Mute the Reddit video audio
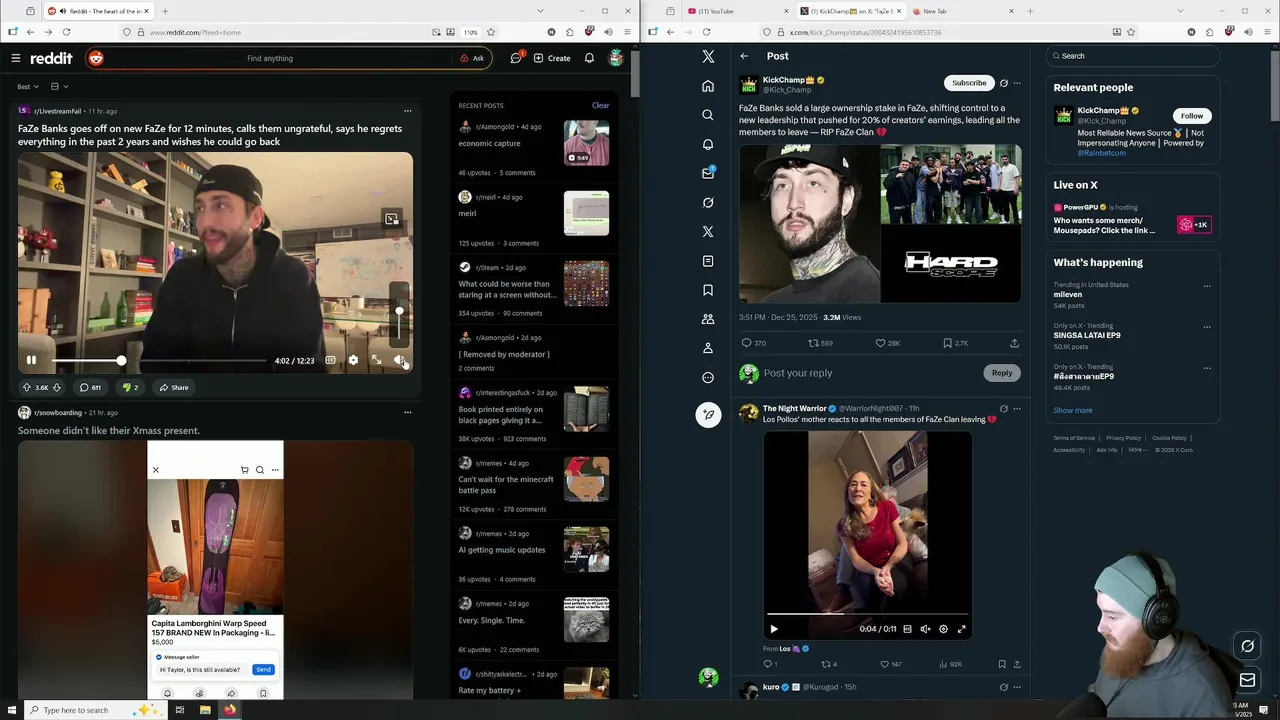 click(399, 360)
